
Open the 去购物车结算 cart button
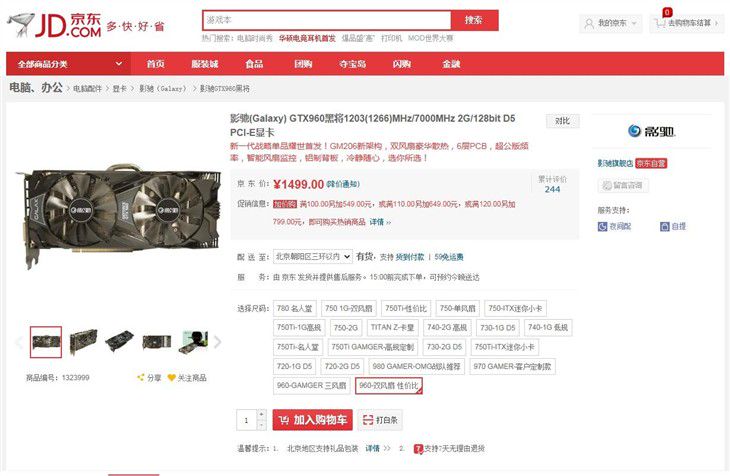[x=687, y=23]
